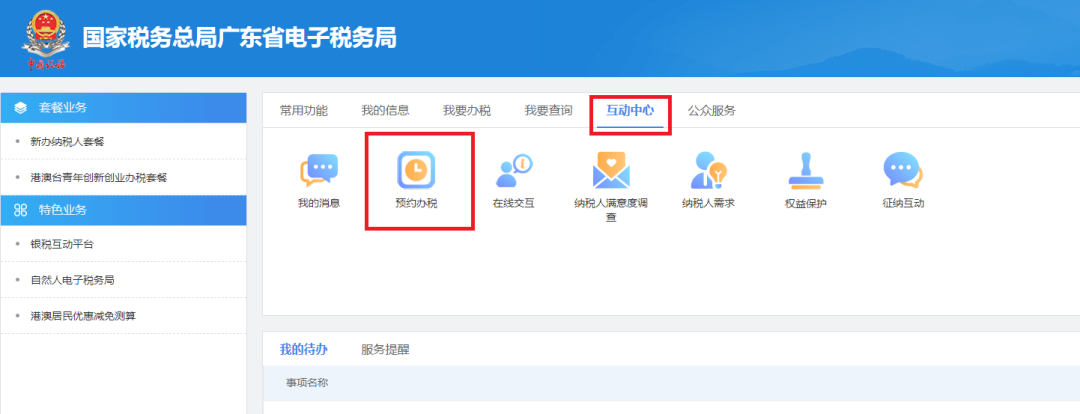
Task: Go to 自然人电子税务局 link
Action: coord(72,280)
